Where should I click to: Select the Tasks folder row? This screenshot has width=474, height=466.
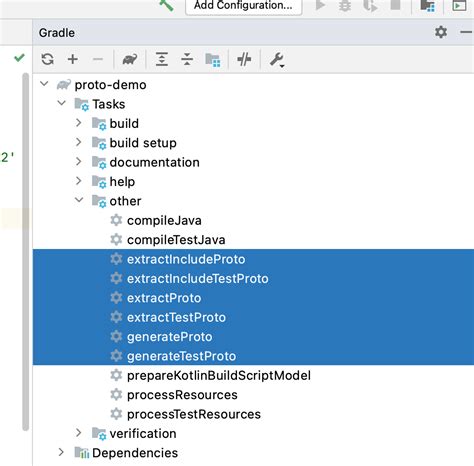click(x=253, y=104)
